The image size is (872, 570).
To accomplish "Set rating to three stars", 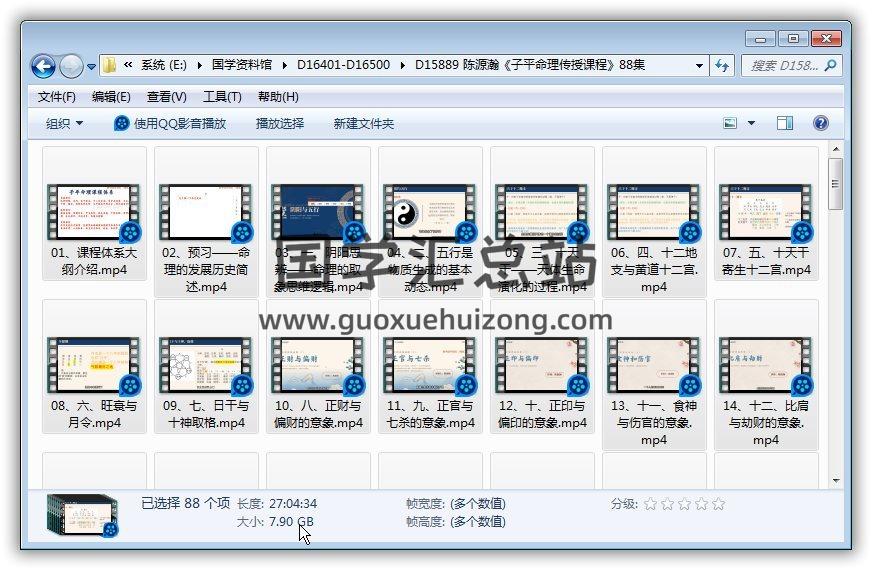I will point(685,504).
